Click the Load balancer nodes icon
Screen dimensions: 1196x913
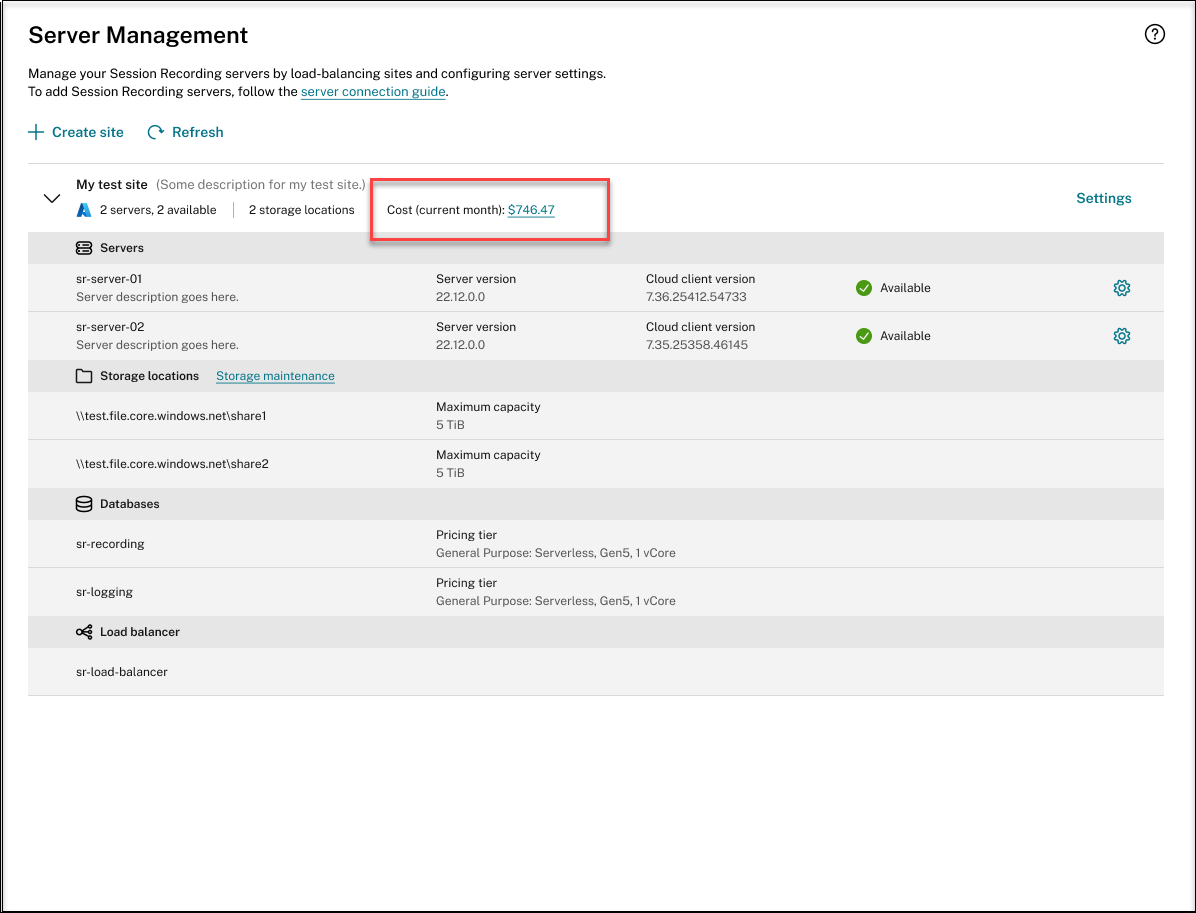(84, 632)
